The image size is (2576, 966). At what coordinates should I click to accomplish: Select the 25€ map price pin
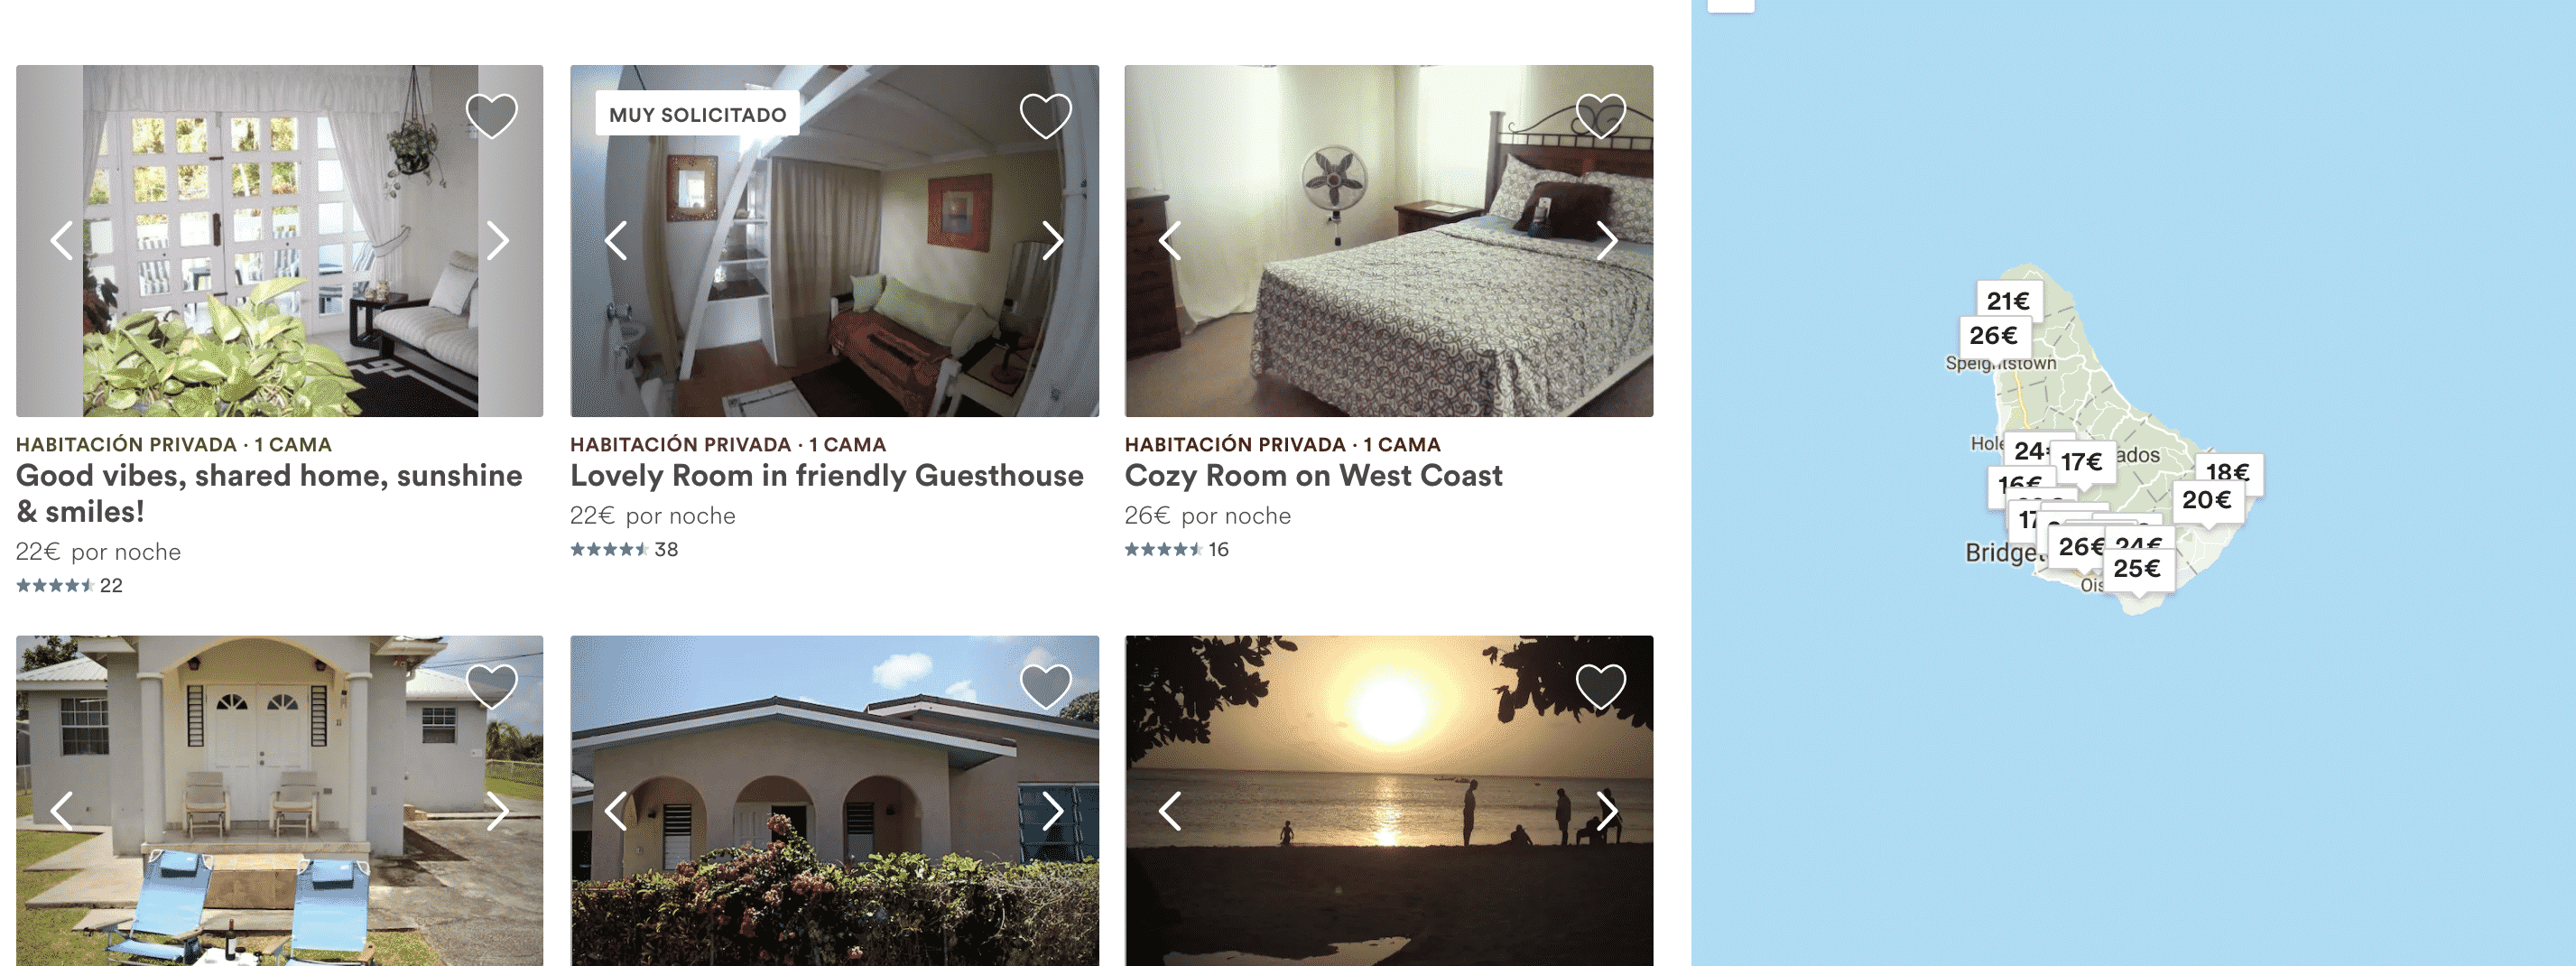(2137, 568)
